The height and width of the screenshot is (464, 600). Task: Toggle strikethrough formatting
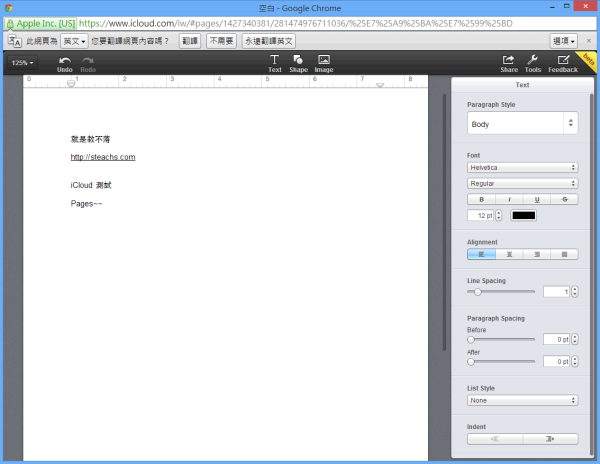point(564,199)
